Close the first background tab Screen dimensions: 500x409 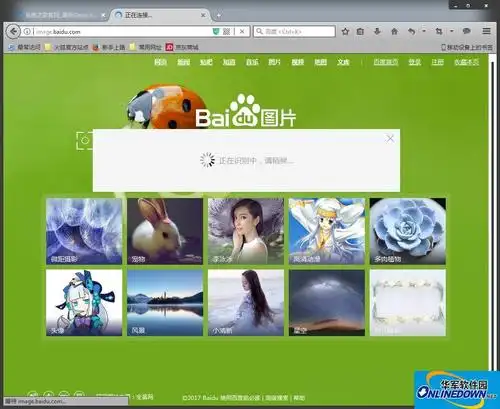103,15
